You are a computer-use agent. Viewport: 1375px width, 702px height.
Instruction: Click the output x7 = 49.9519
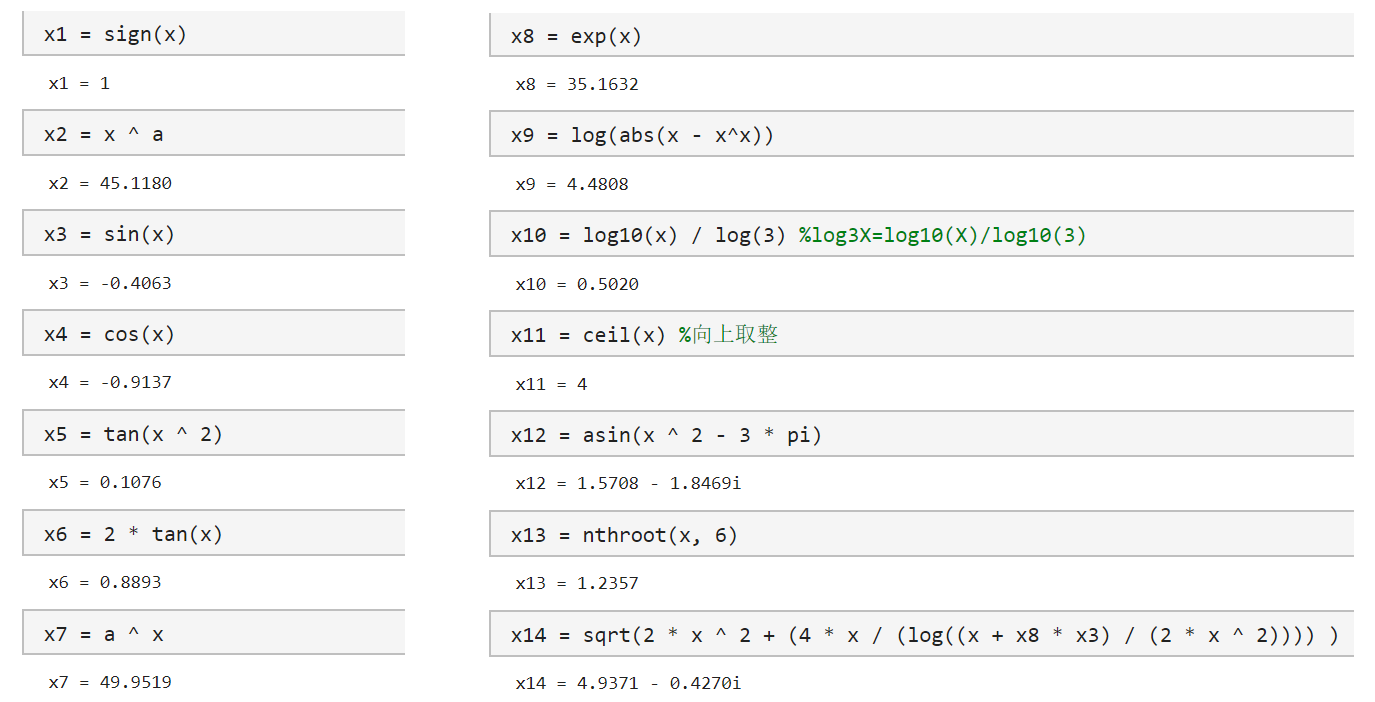(110, 683)
